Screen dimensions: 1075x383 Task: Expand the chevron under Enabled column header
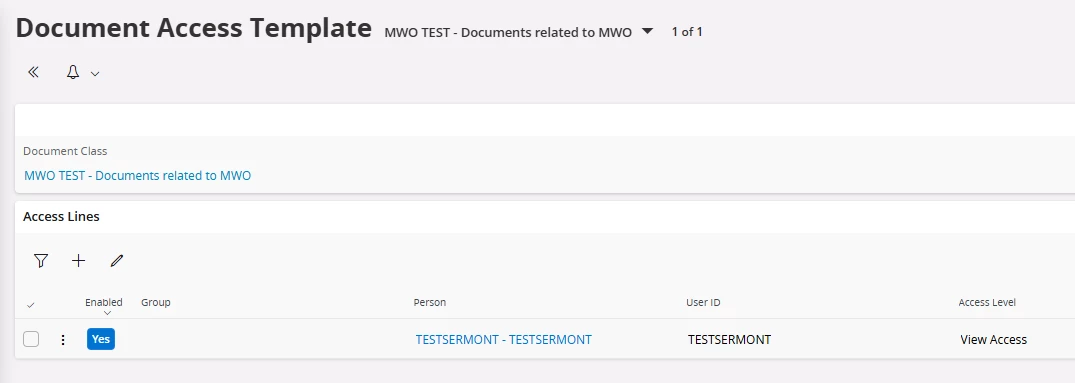coord(108,313)
